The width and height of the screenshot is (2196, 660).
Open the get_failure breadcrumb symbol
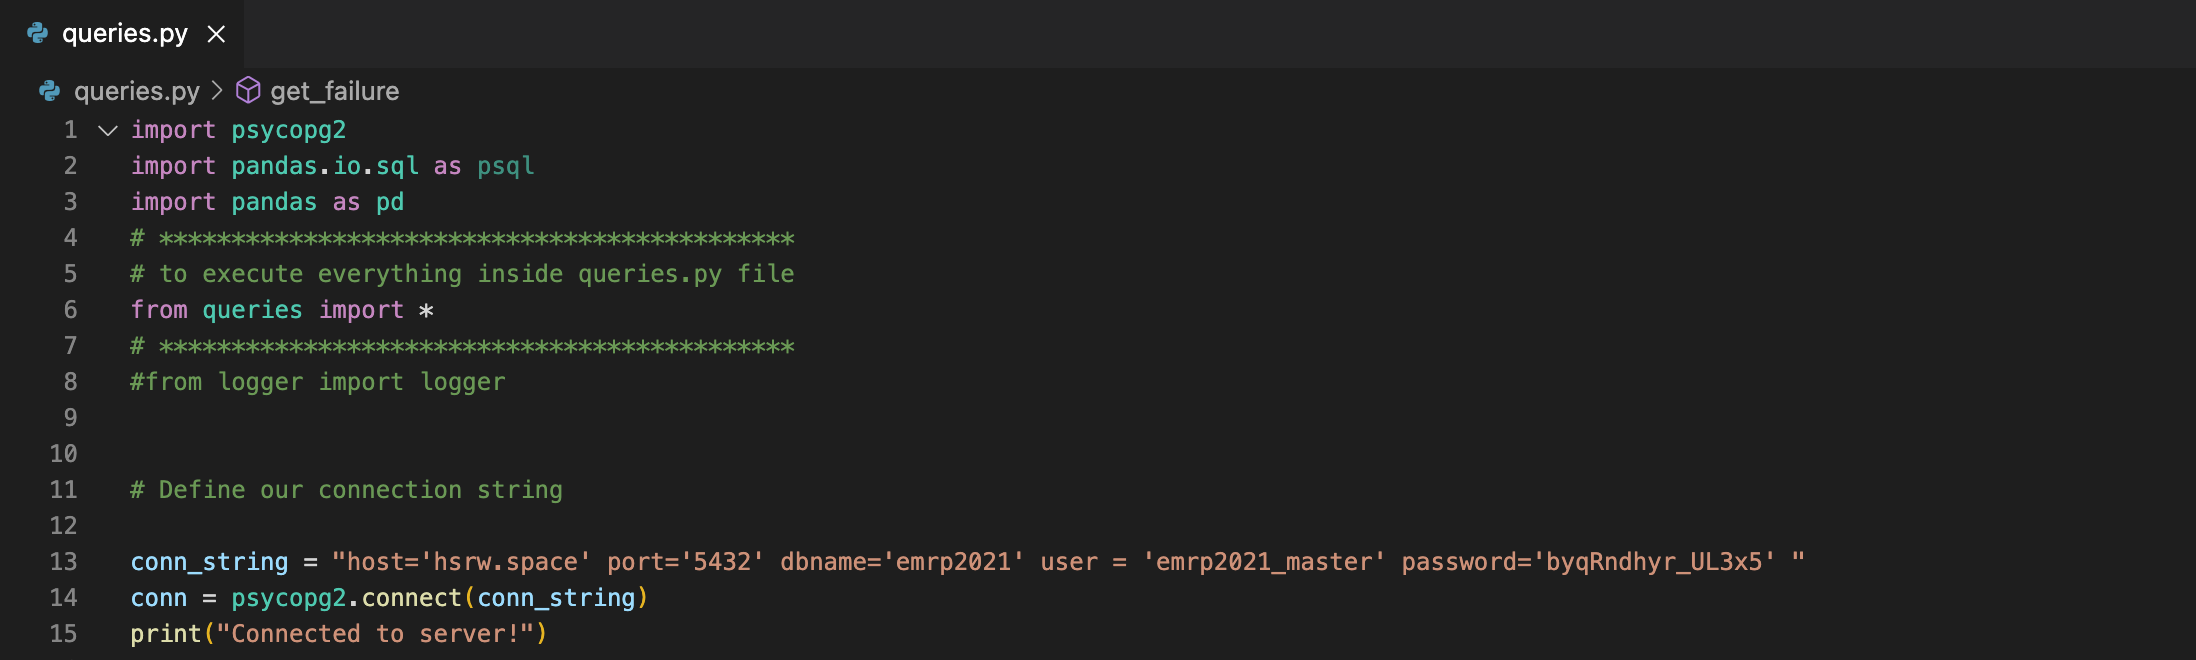[x=334, y=91]
